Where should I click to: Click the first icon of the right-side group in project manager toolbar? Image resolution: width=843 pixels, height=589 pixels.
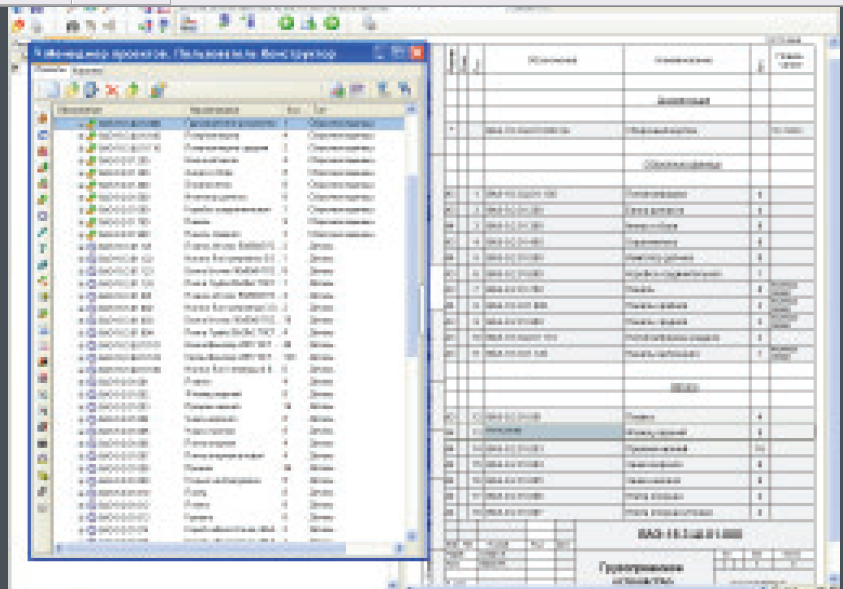coord(338,89)
